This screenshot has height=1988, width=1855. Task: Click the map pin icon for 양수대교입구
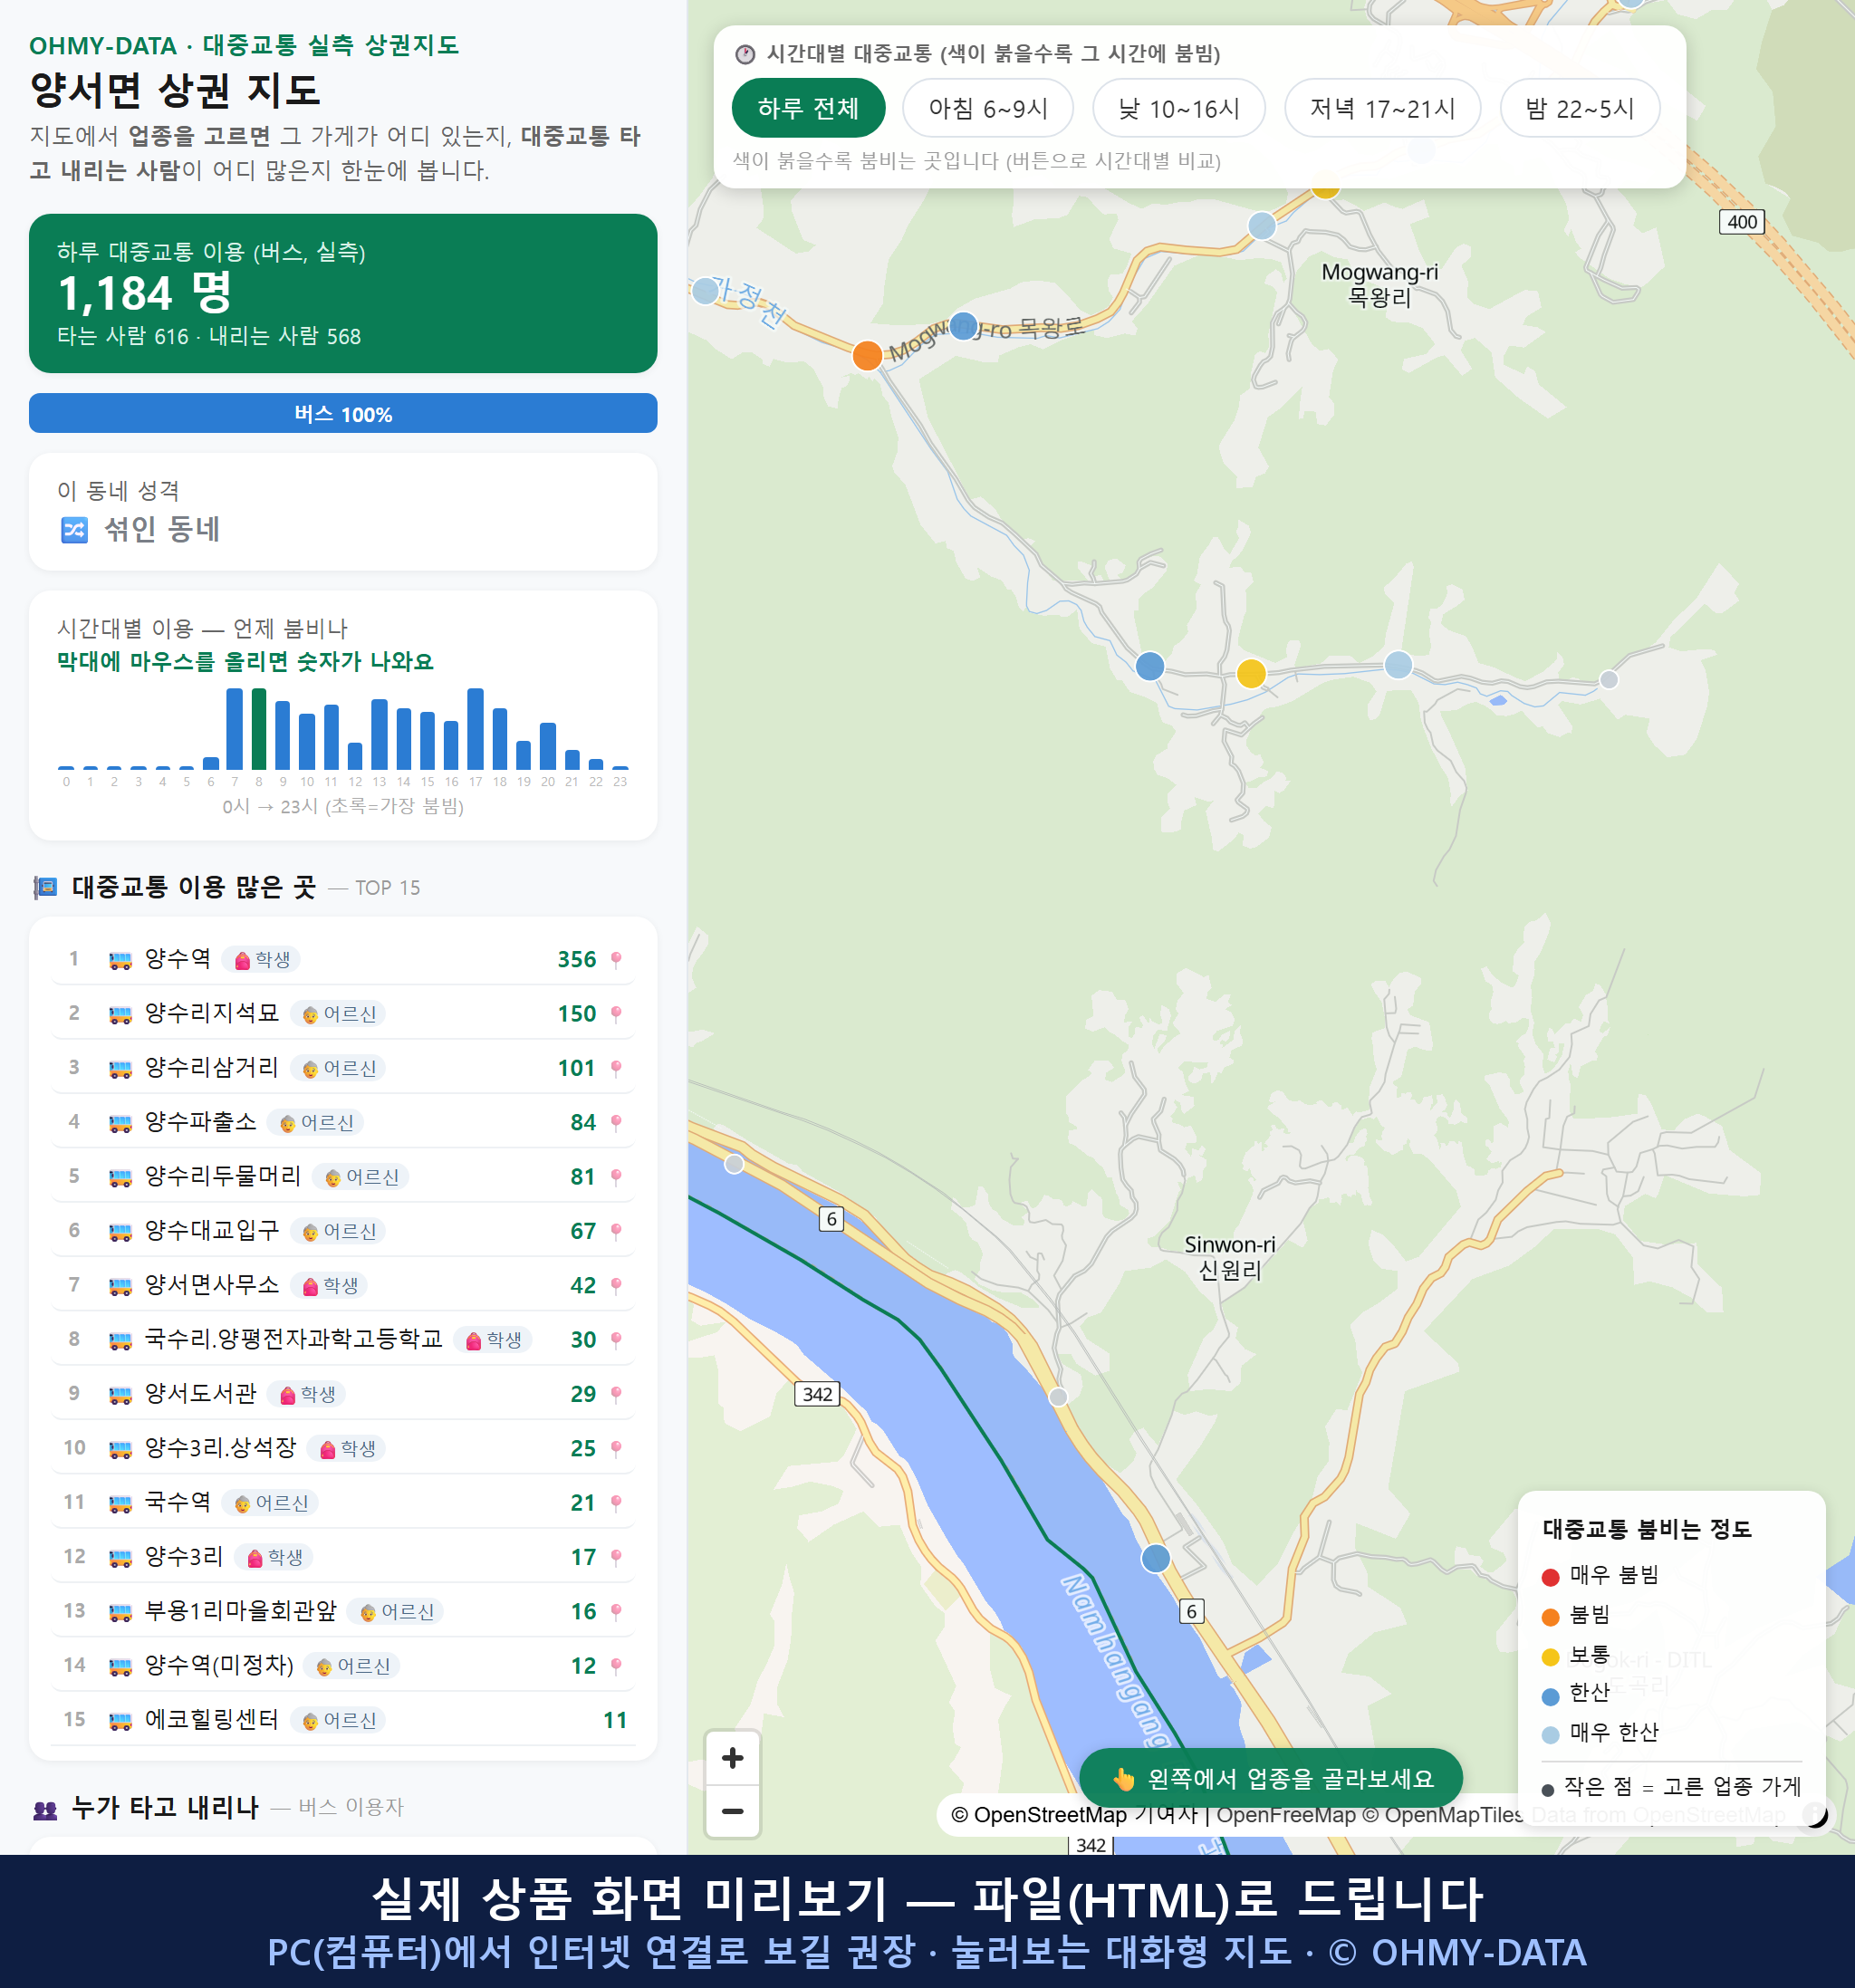[x=616, y=1231]
